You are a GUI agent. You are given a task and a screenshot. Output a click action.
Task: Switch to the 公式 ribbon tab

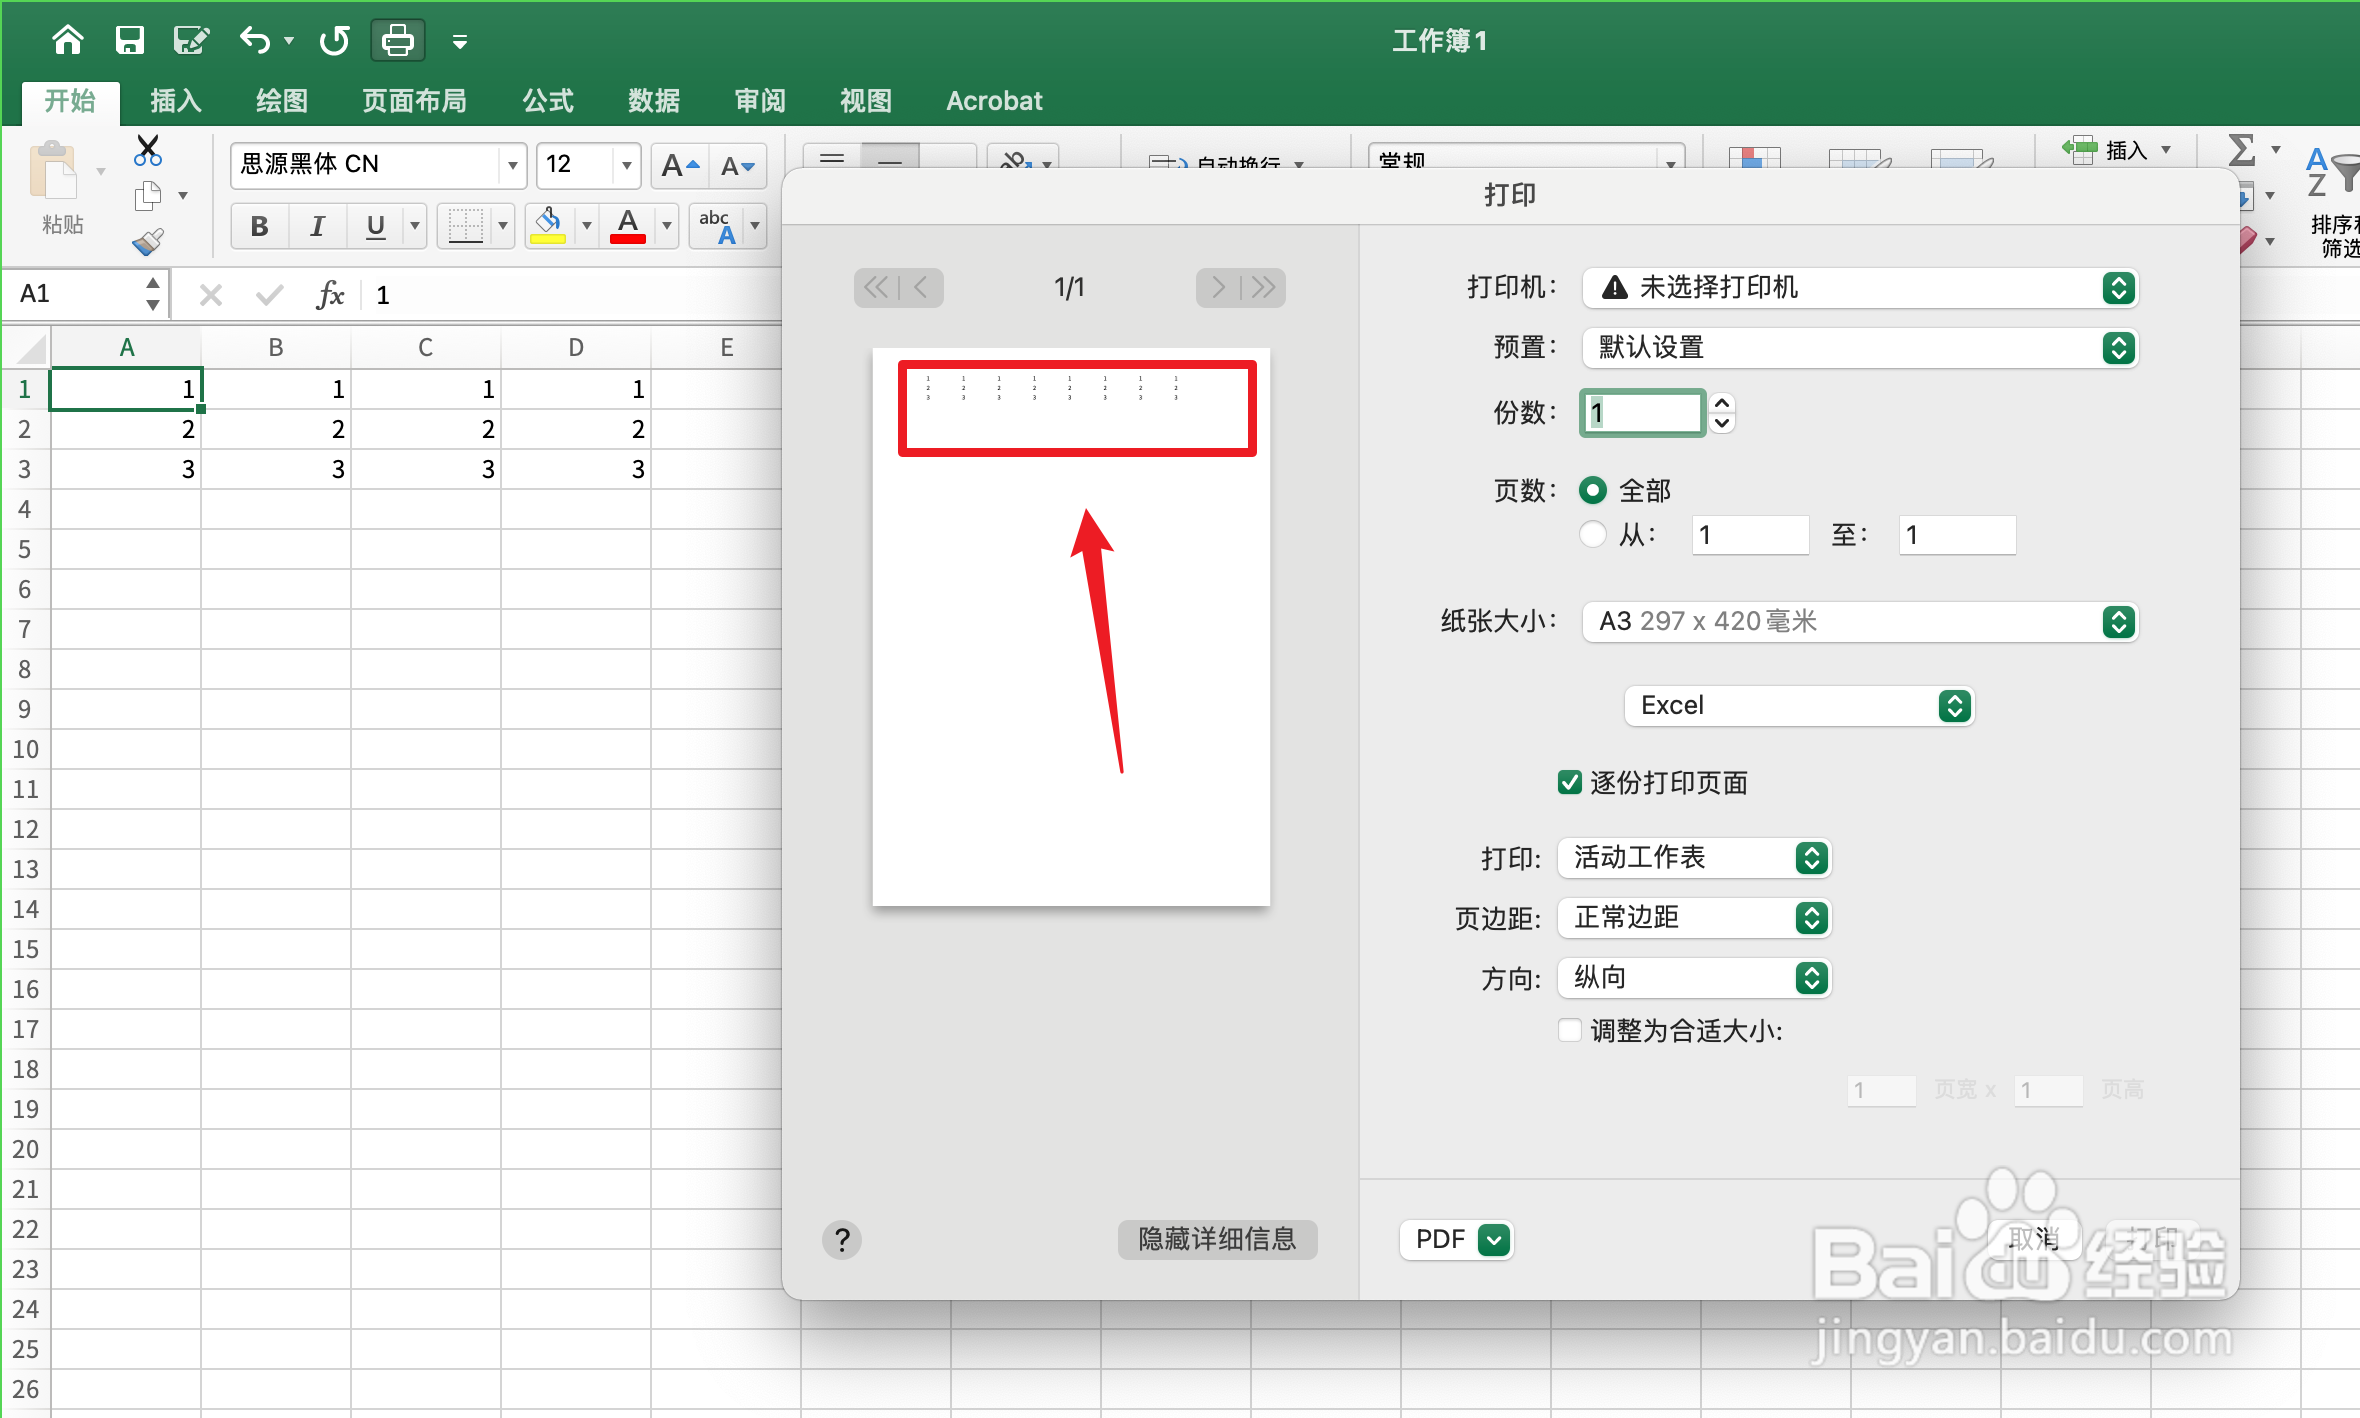tap(546, 100)
